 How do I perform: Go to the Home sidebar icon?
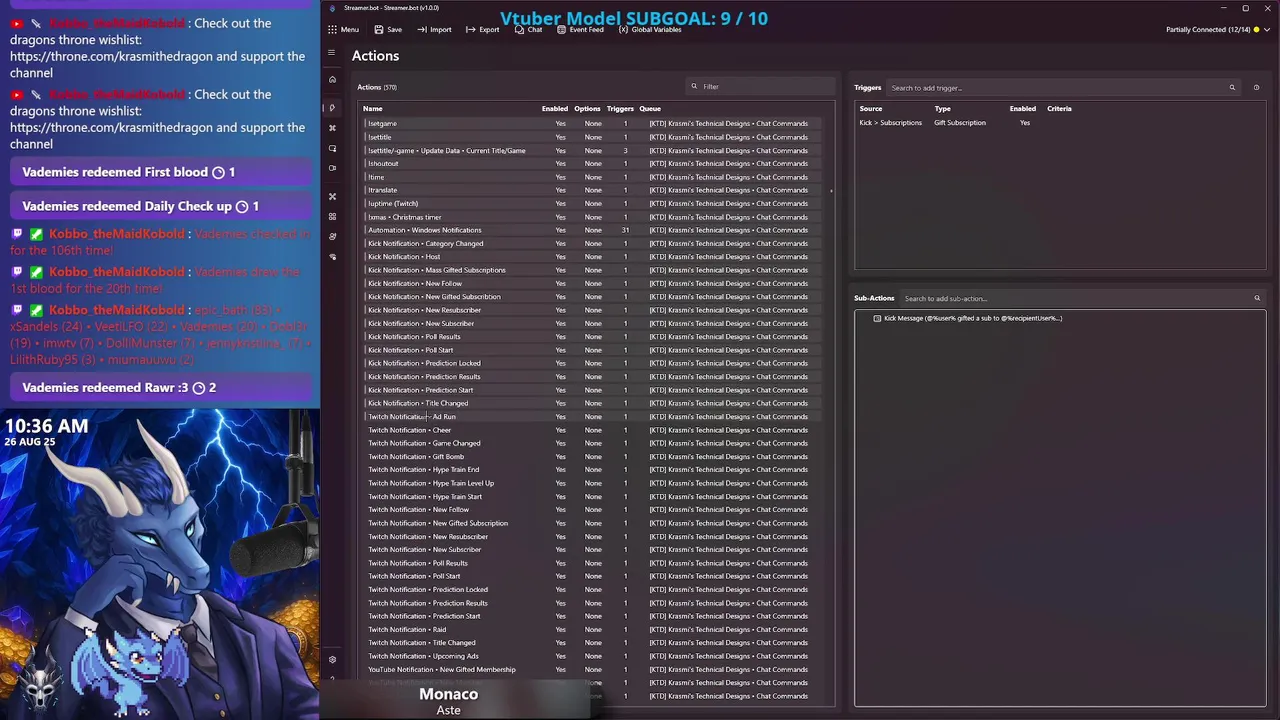click(332, 79)
